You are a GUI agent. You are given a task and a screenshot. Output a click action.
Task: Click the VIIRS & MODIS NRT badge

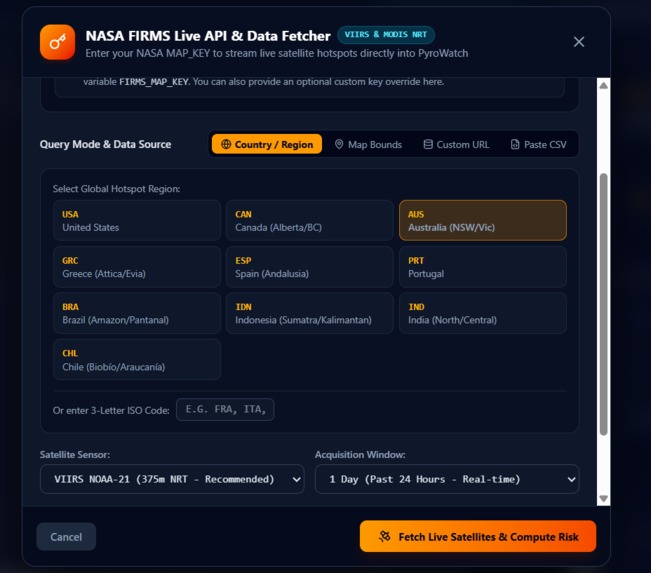(386, 35)
